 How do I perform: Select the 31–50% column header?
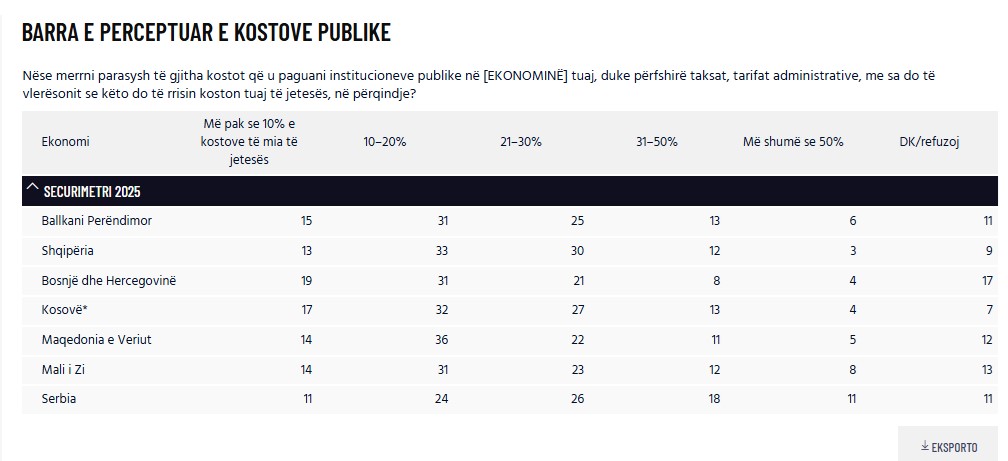click(x=657, y=142)
